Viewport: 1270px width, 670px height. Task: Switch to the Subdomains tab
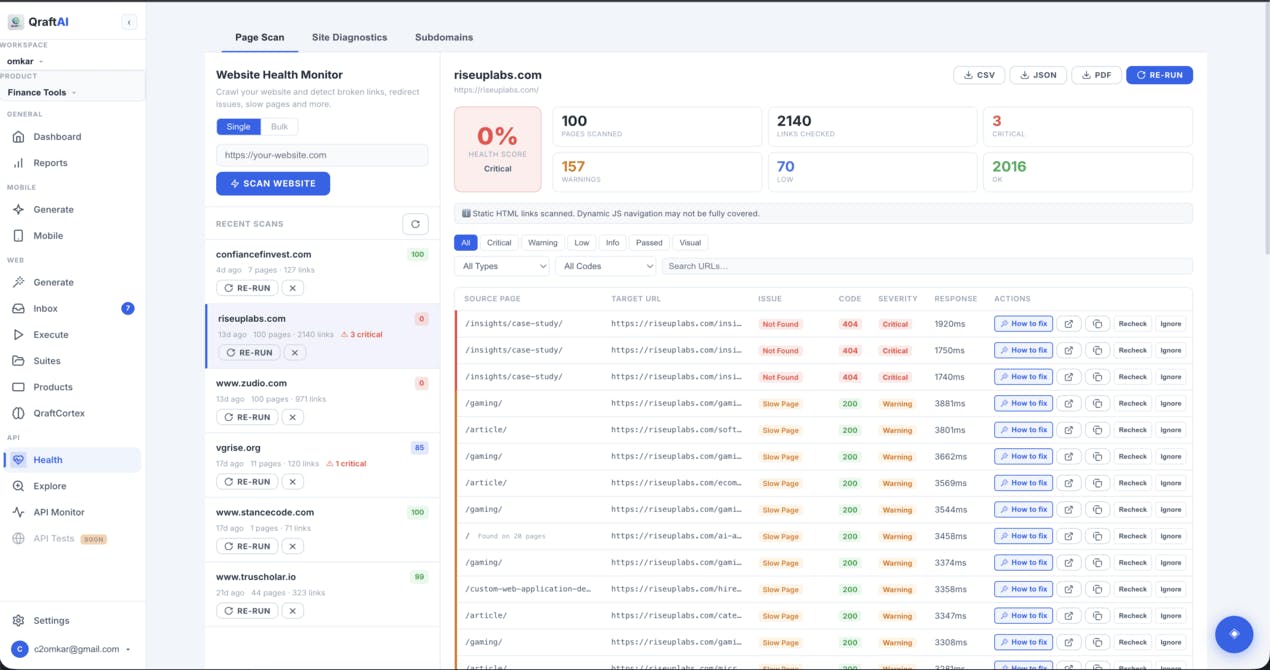[444, 37]
